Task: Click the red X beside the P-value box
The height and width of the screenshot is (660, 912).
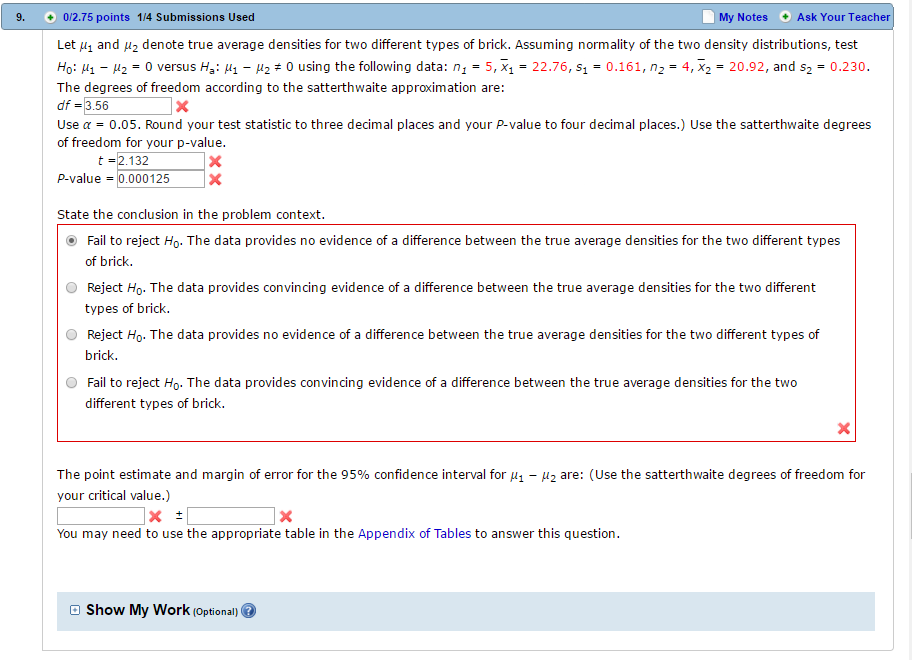Action: point(214,179)
